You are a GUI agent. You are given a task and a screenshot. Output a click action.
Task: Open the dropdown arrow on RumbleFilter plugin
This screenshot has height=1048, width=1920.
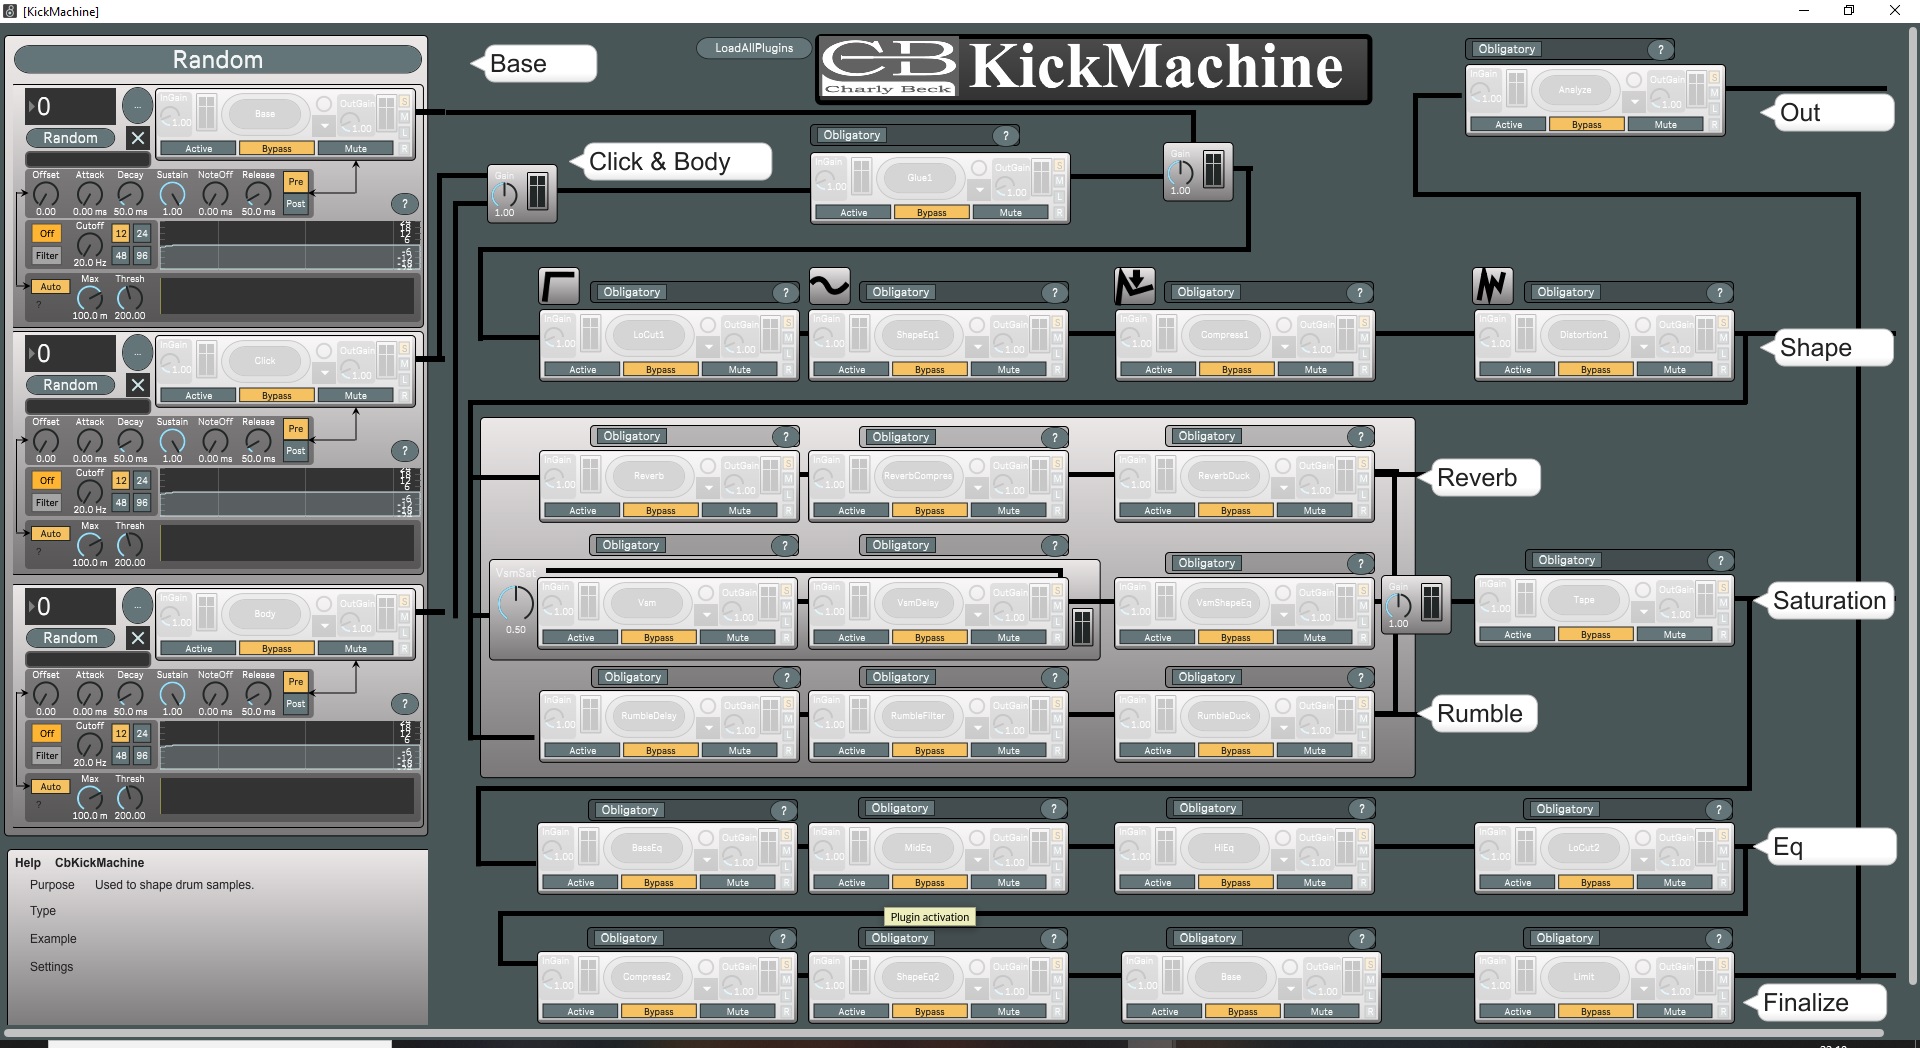click(978, 729)
